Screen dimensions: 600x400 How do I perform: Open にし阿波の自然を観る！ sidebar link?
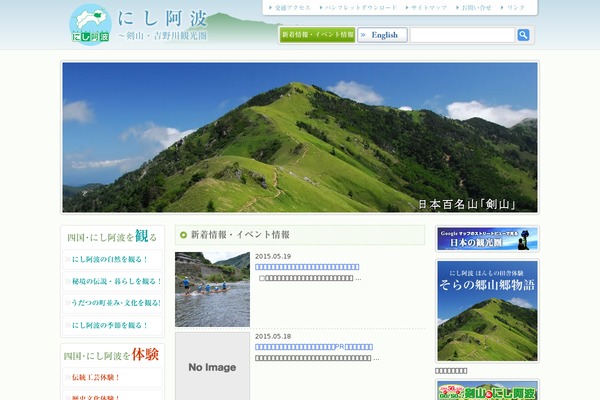coord(112,260)
